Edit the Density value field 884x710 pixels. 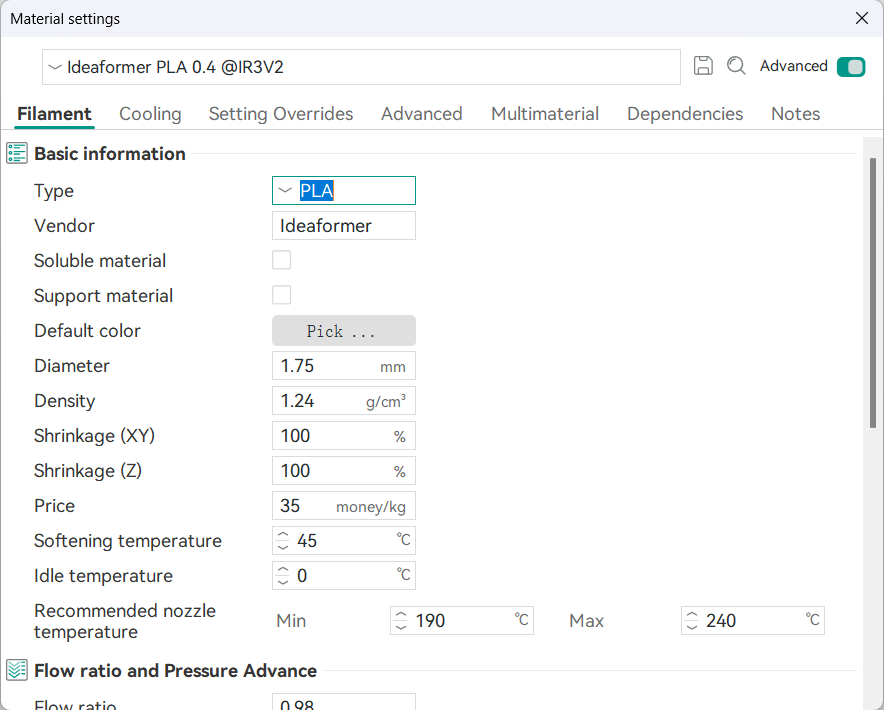(x=344, y=400)
